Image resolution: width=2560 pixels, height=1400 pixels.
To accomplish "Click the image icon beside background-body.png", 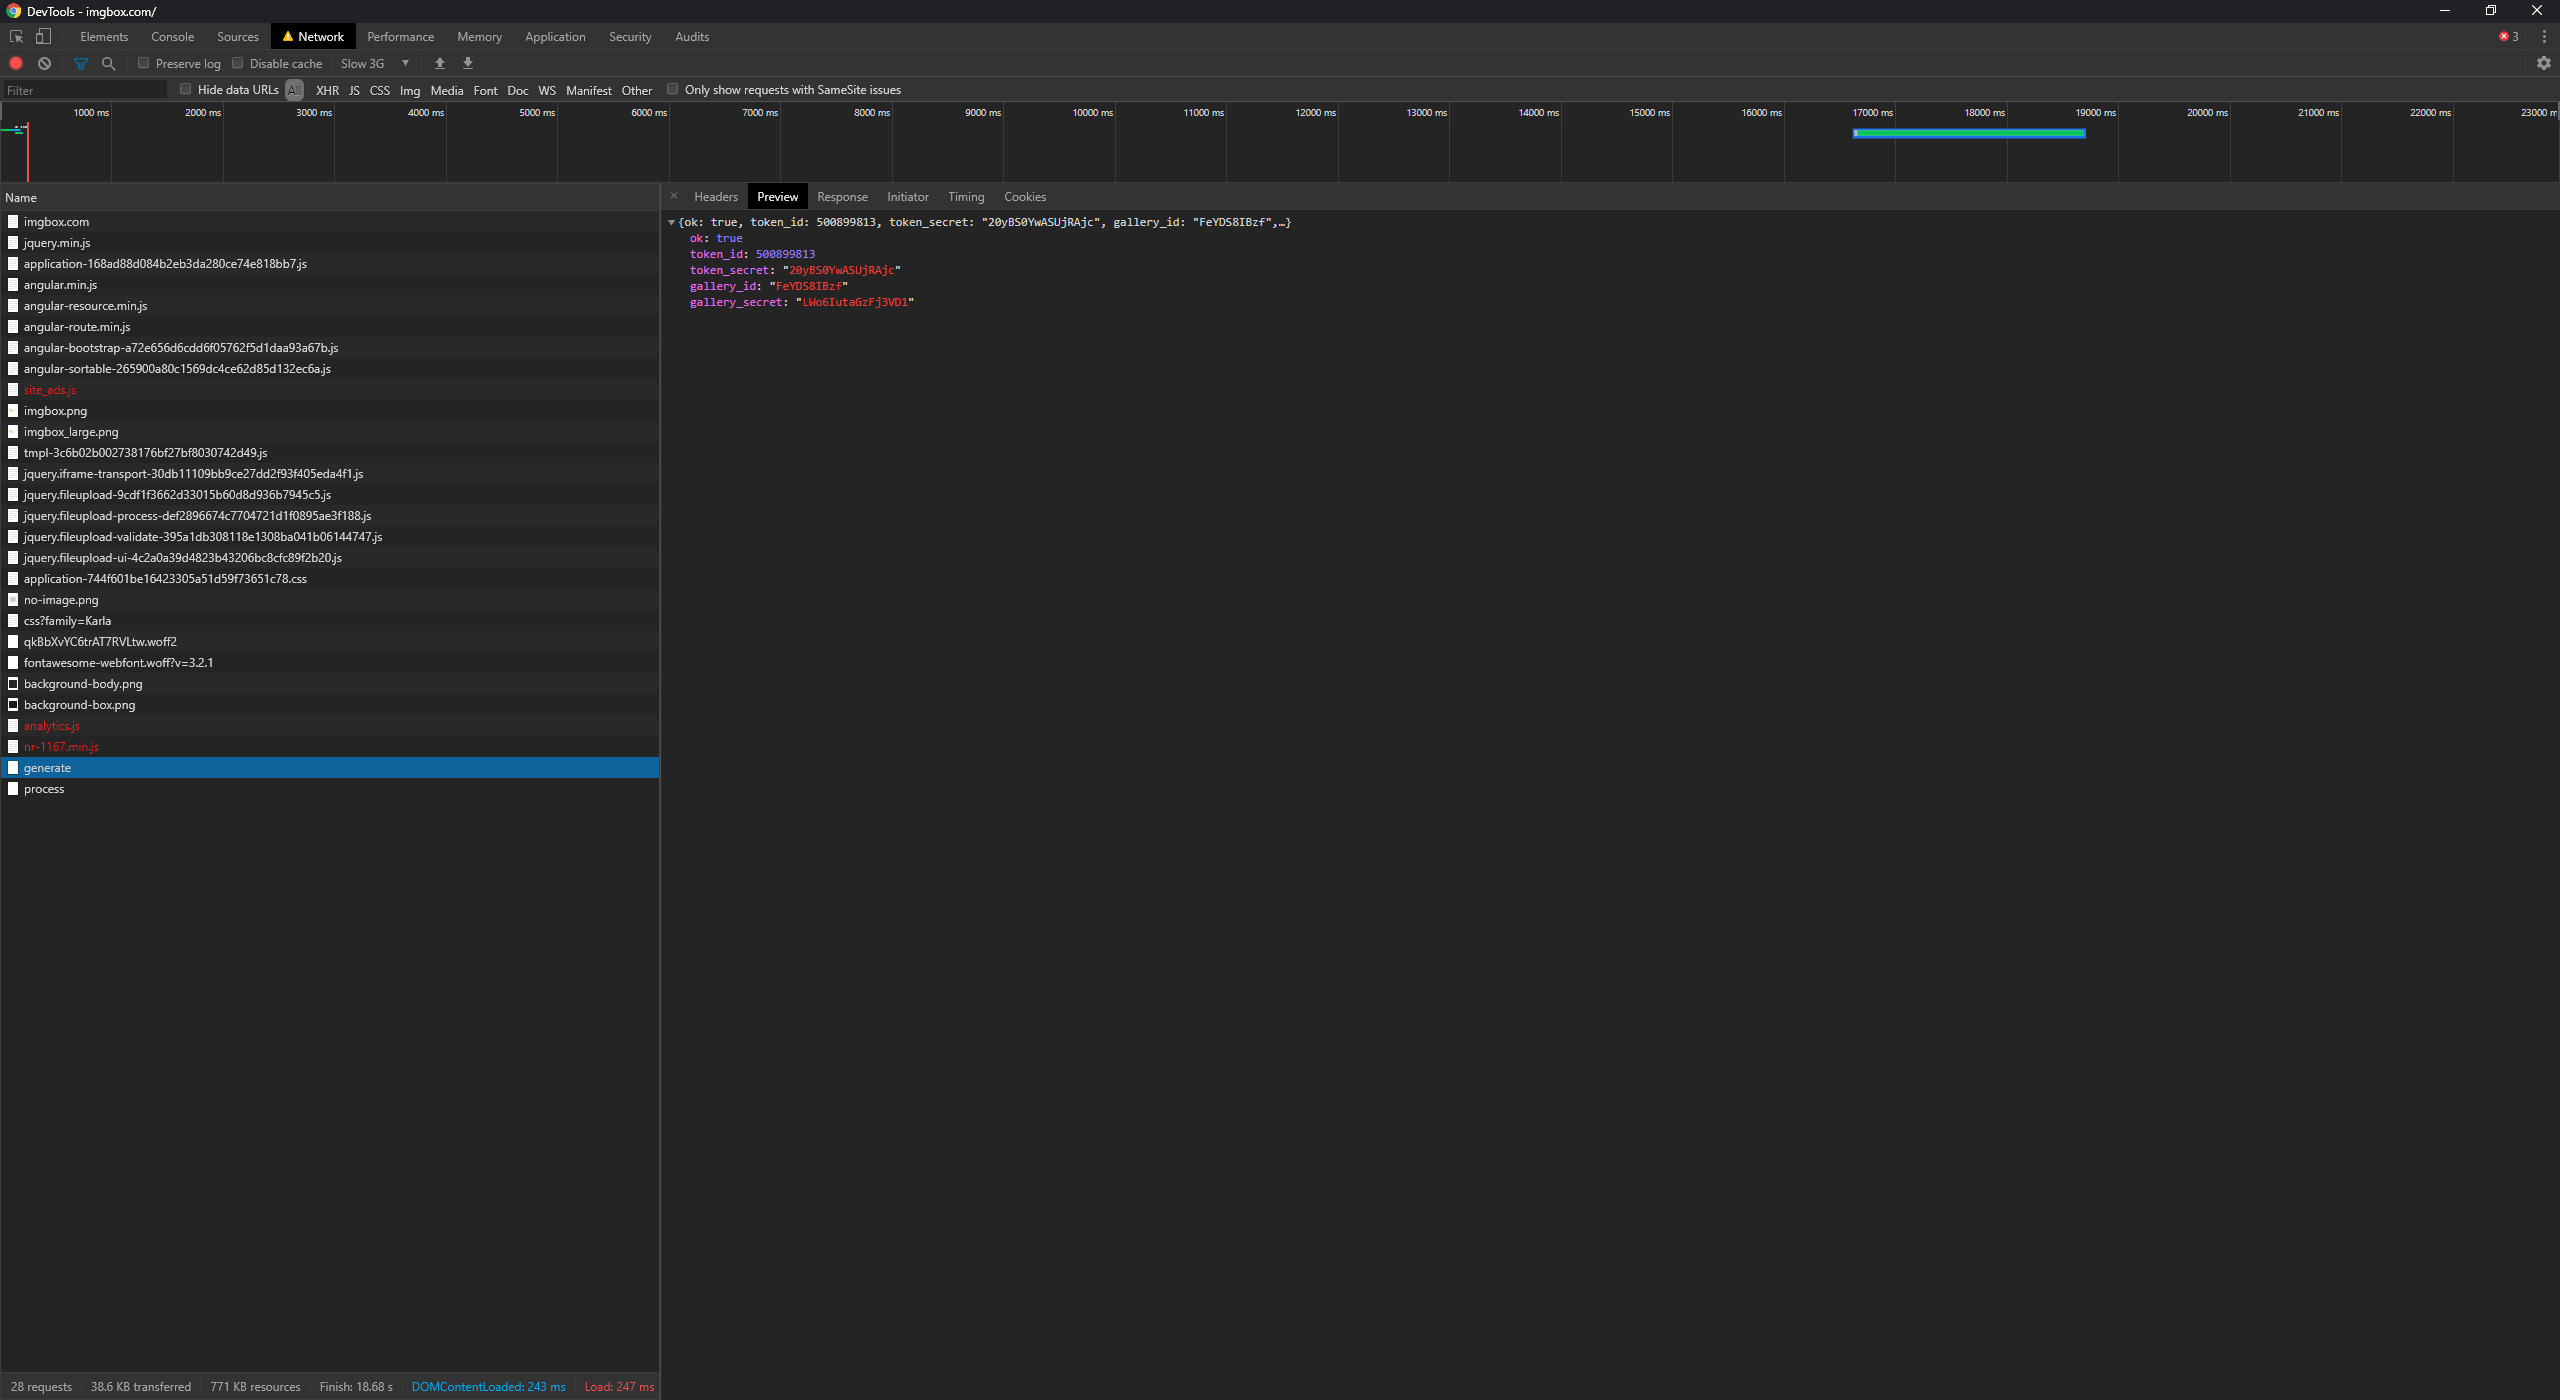I will (x=13, y=684).
